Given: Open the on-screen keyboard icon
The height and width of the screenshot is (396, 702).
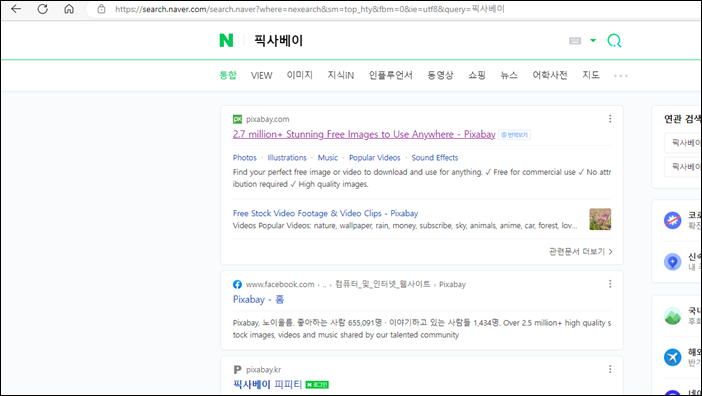Looking at the screenshot, I should coord(575,41).
